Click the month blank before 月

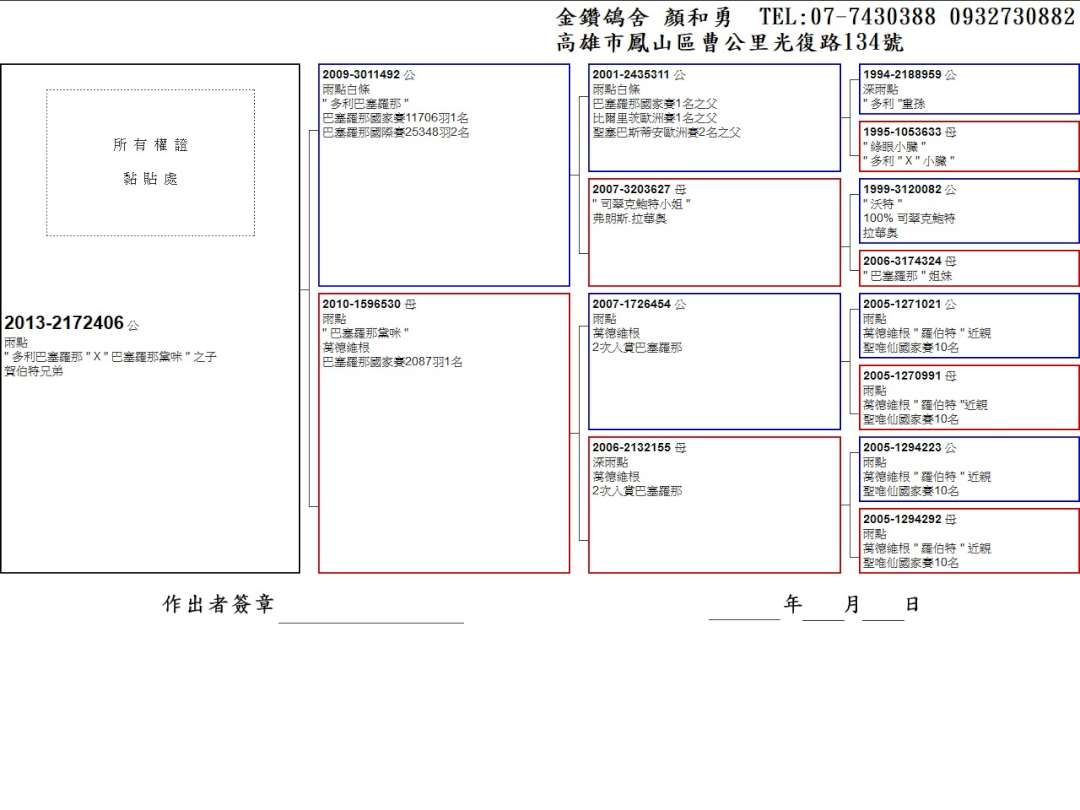pos(823,610)
